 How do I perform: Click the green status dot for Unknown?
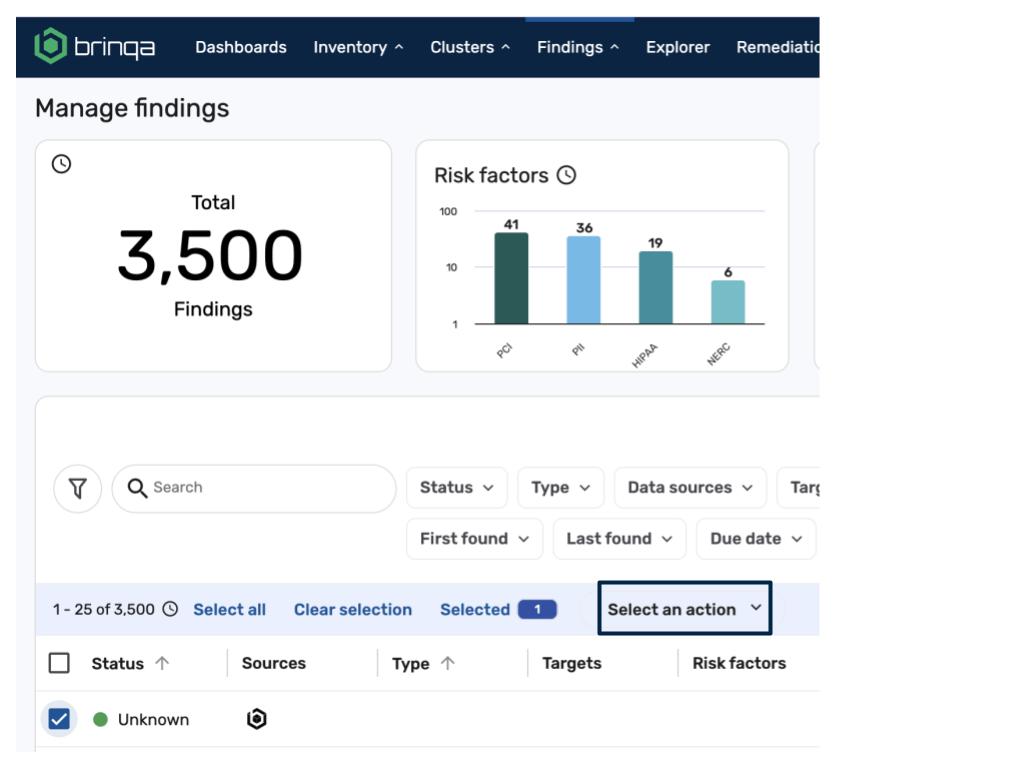point(101,719)
